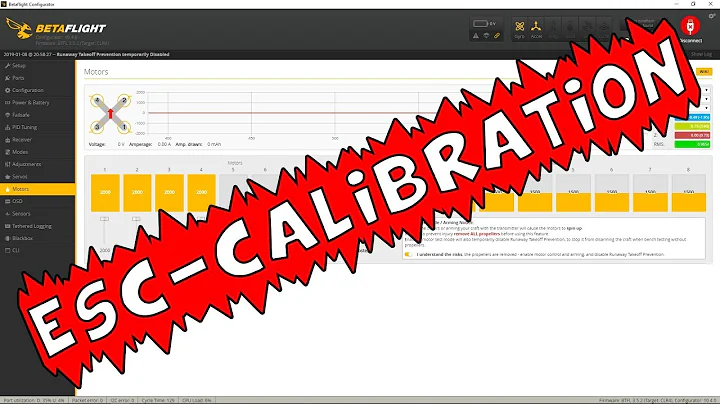
Task: Click the Betaflight bee logo
Action: [x=18, y=28]
